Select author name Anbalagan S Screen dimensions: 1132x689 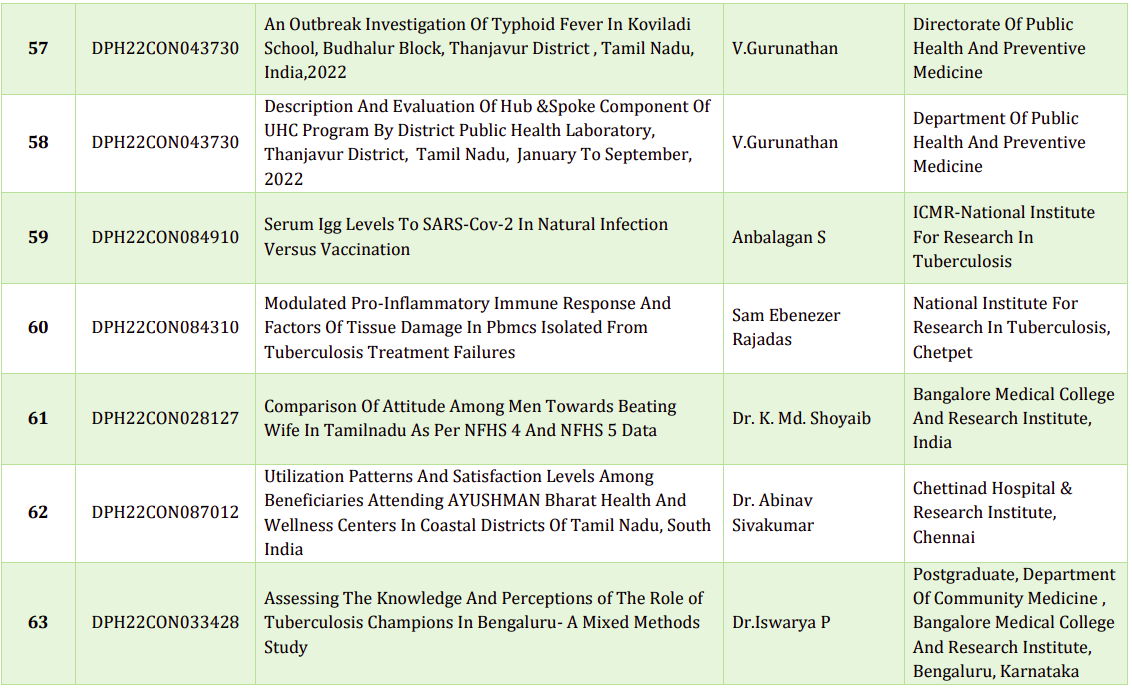pos(779,237)
